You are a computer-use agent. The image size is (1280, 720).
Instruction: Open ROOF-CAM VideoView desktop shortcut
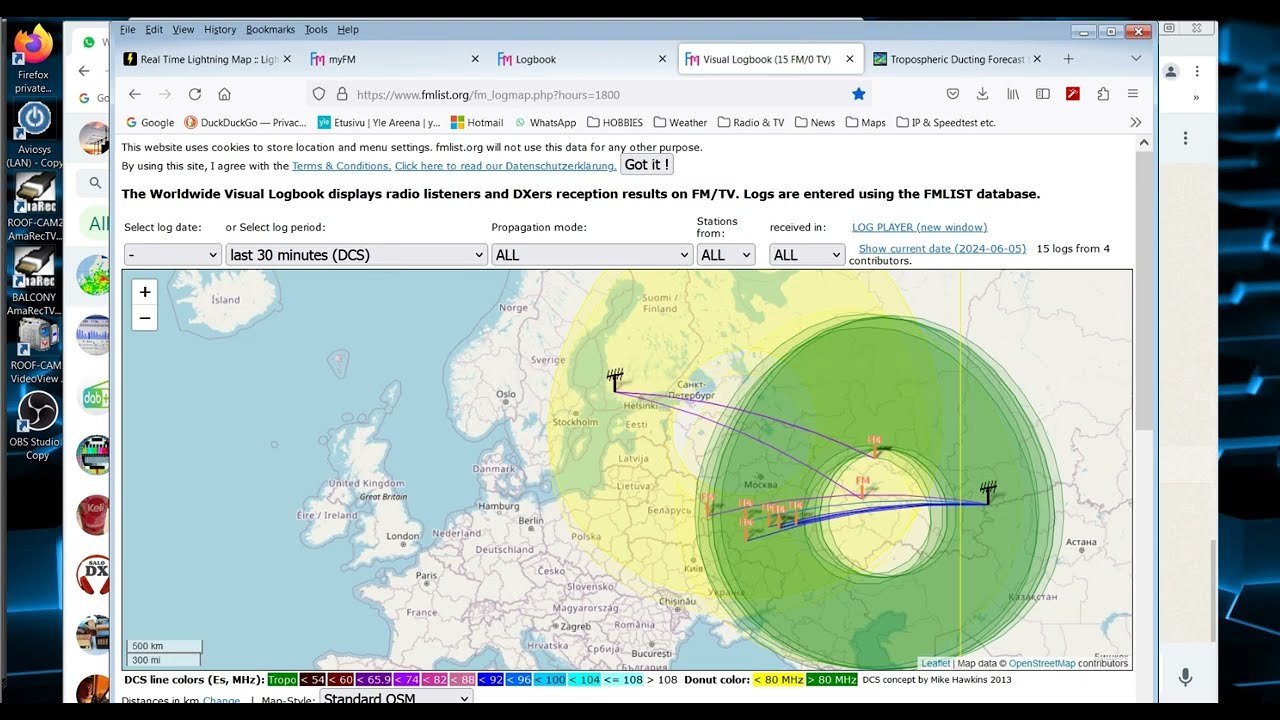[36, 350]
